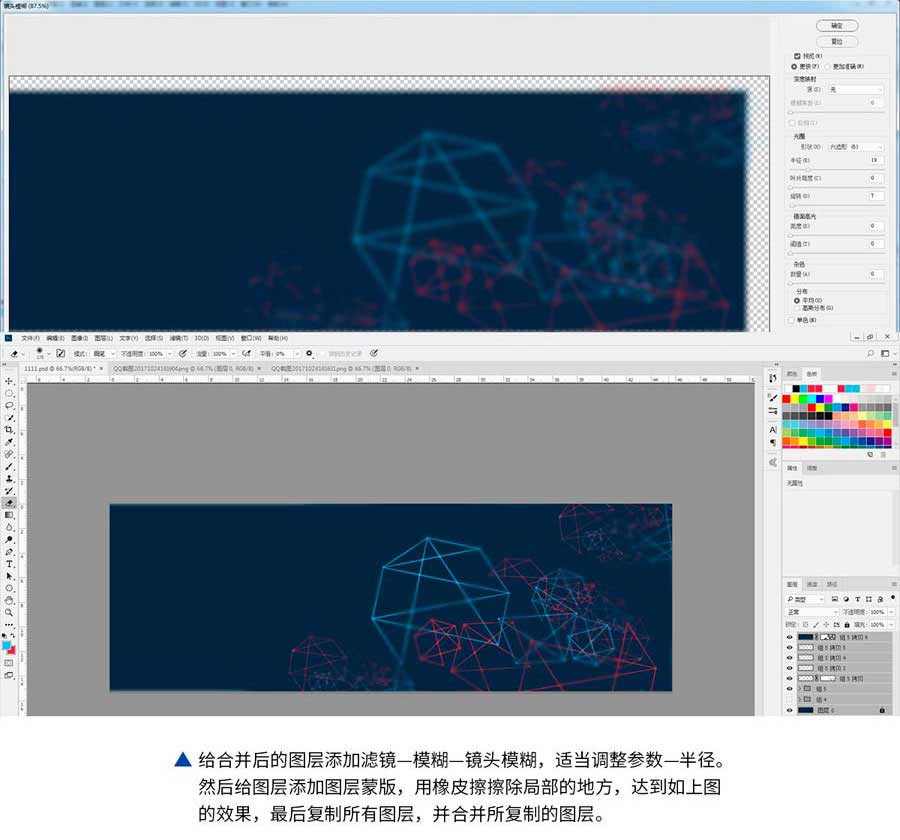900x840 pixels.
Task: Select the Dodge tool
Action: pyautogui.click(x=9, y=540)
